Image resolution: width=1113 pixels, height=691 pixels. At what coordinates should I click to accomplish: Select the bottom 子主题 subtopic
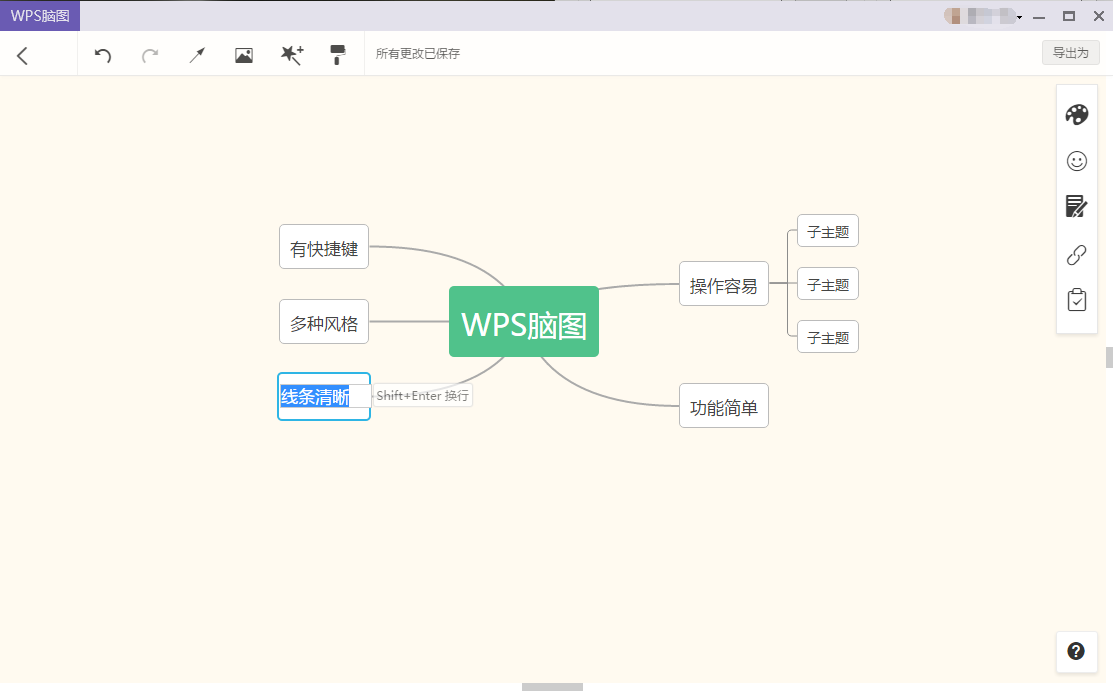click(x=828, y=337)
